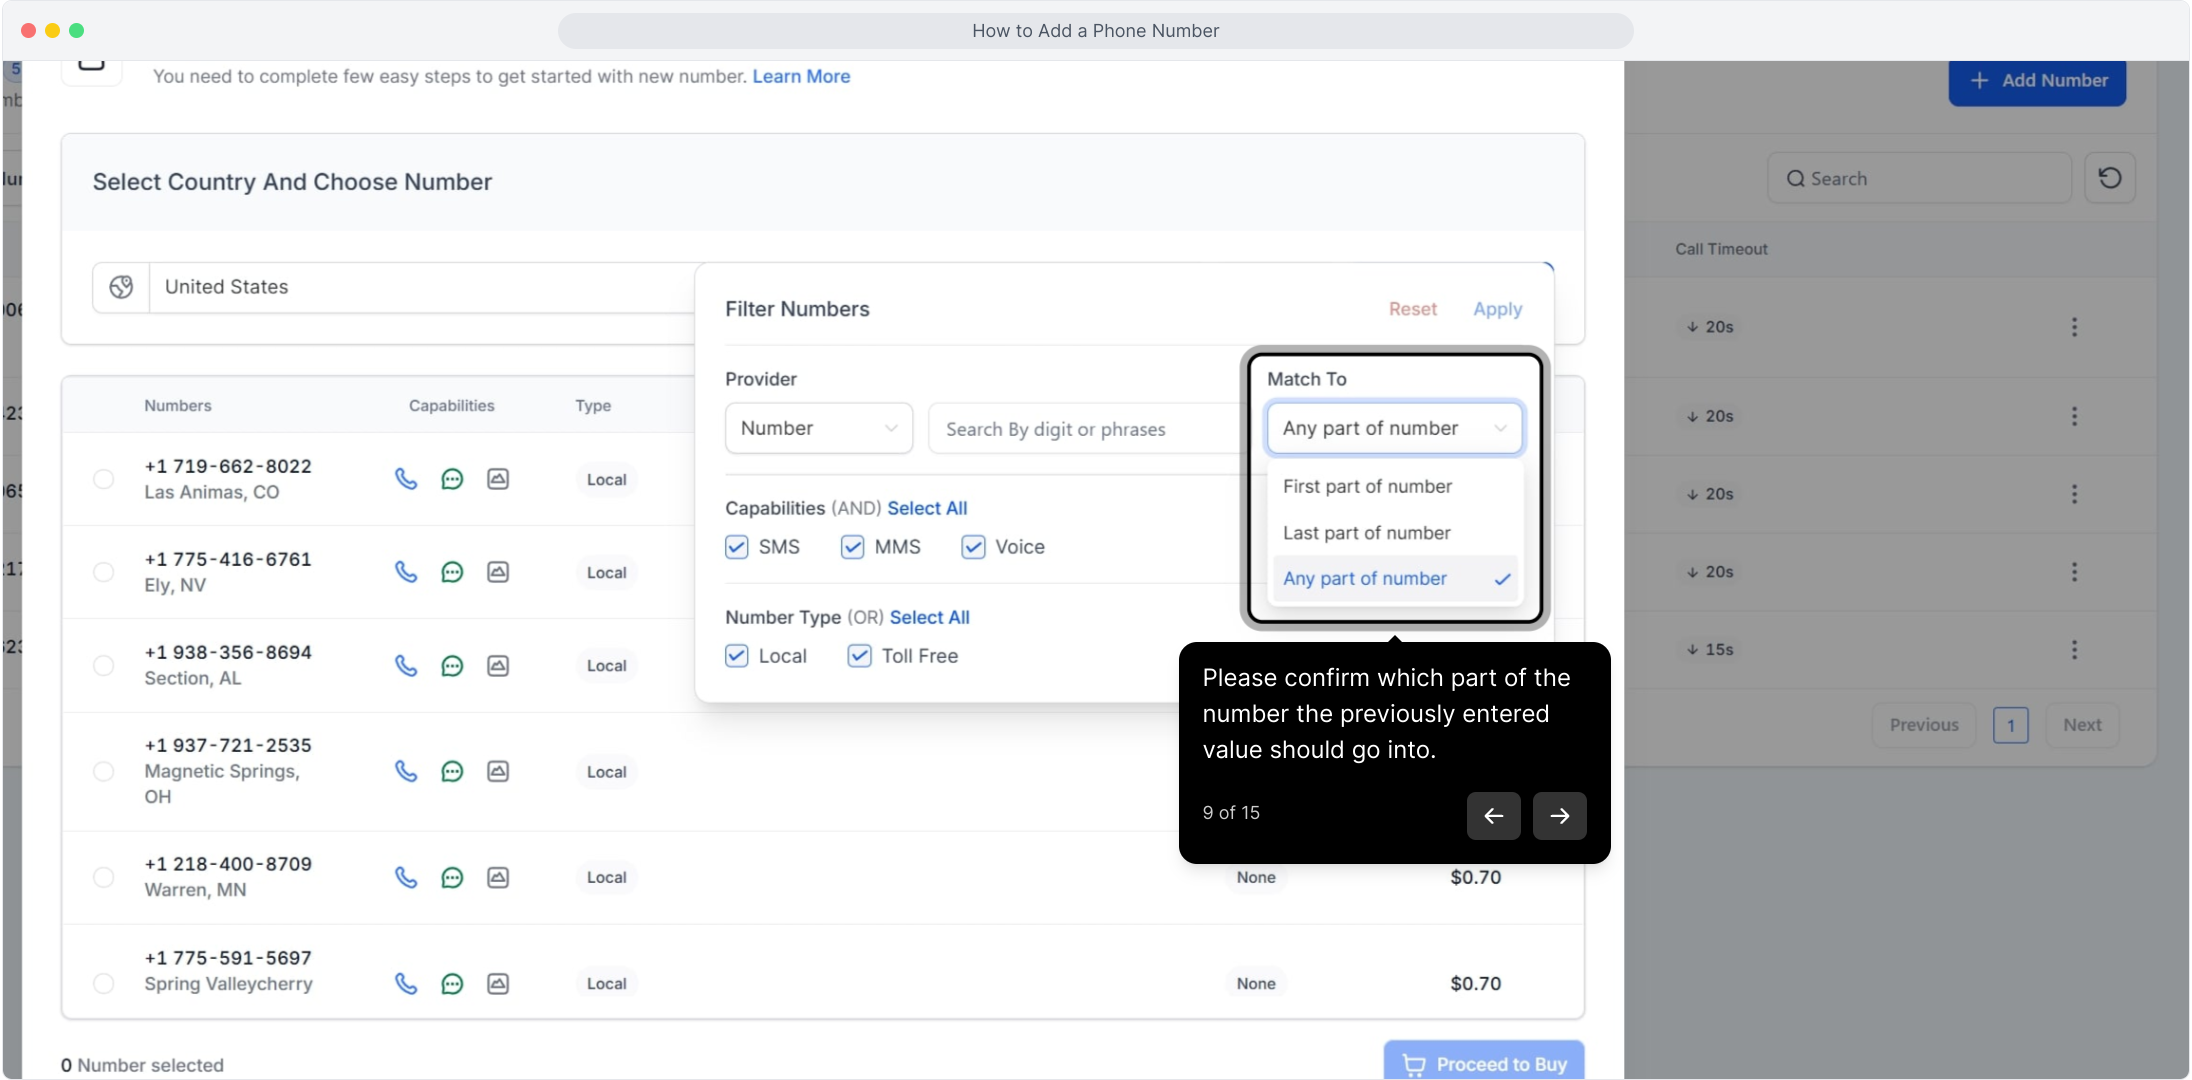Select radio button for +1 775-416-6761
The height and width of the screenshot is (1080, 2192).
(103, 572)
